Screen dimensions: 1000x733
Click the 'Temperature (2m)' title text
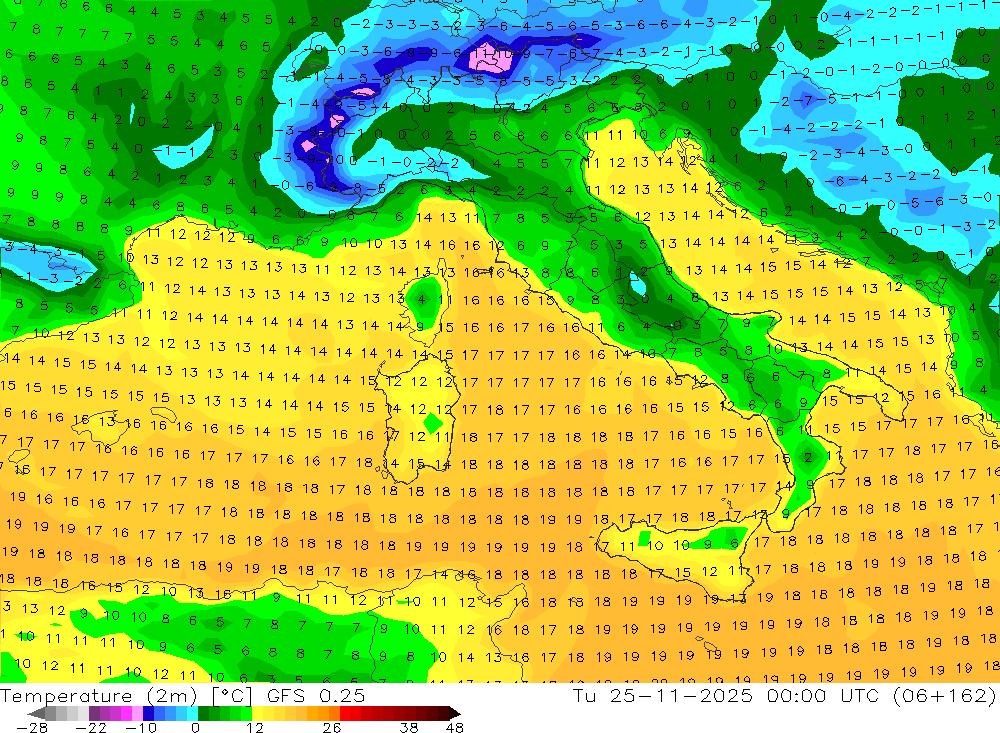pyautogui.click(x=99, y=695)
